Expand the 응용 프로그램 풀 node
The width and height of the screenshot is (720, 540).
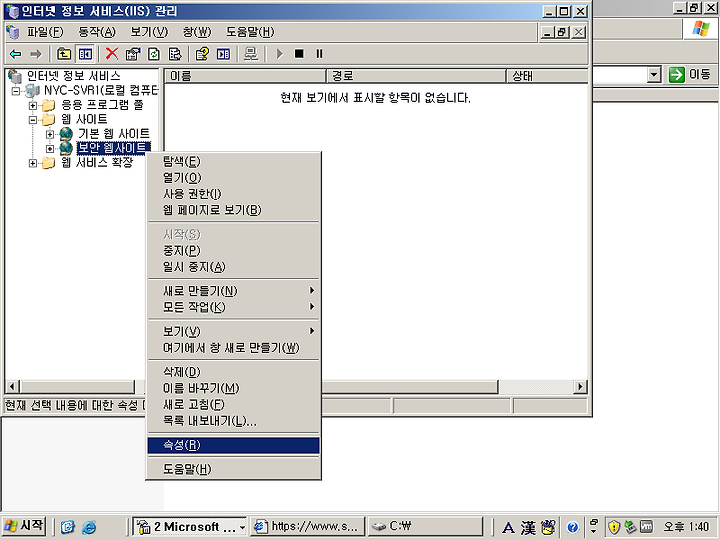click(33, 106)
